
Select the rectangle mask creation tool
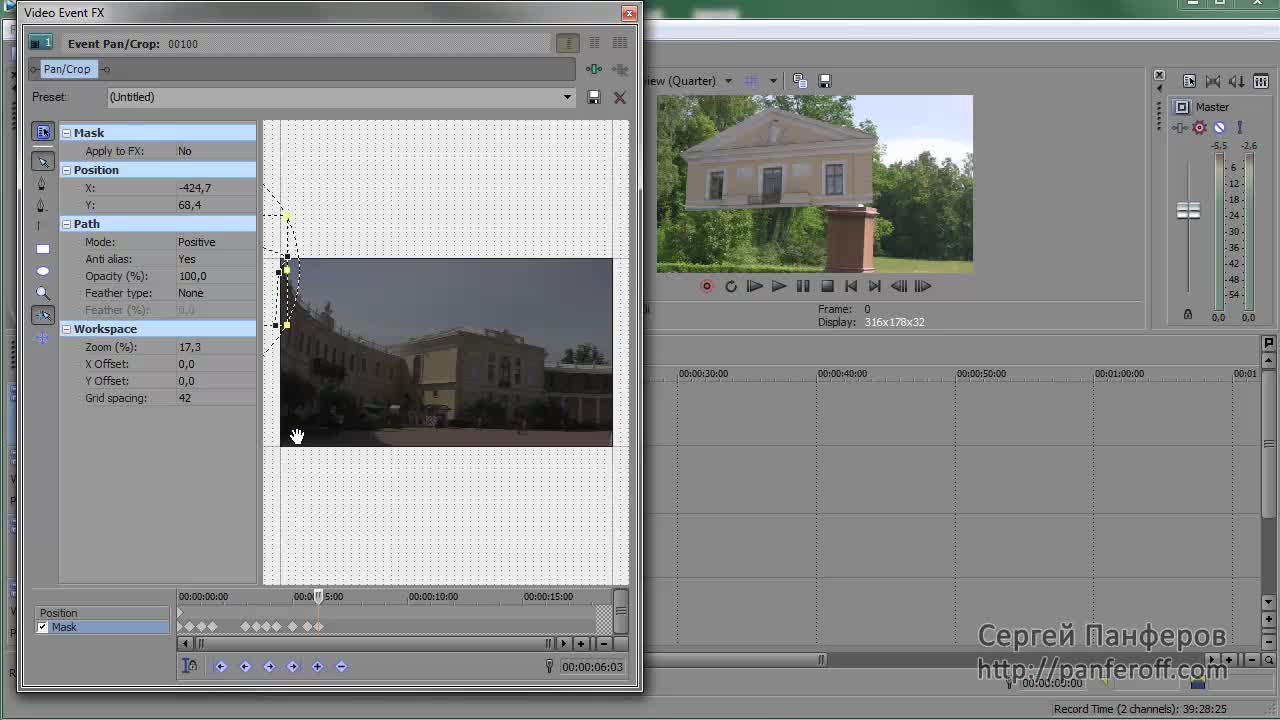(43, 249)
